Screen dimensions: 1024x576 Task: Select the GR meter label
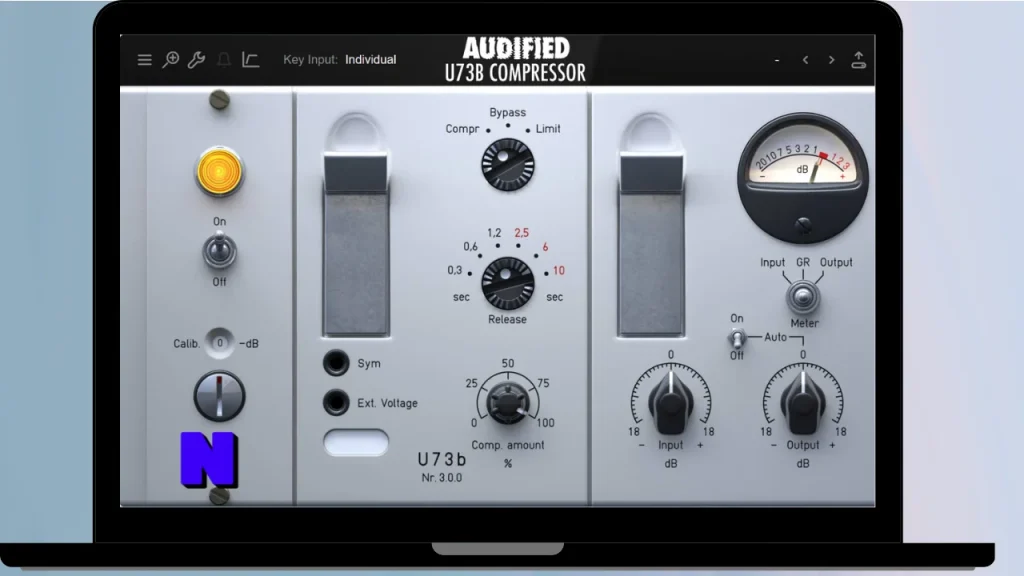point(803,263)
